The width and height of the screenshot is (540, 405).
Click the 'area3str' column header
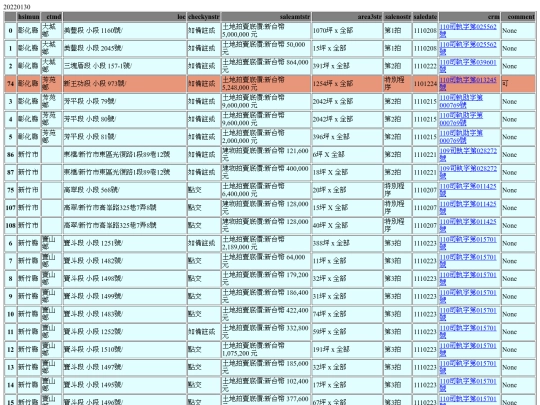point(347,17)
